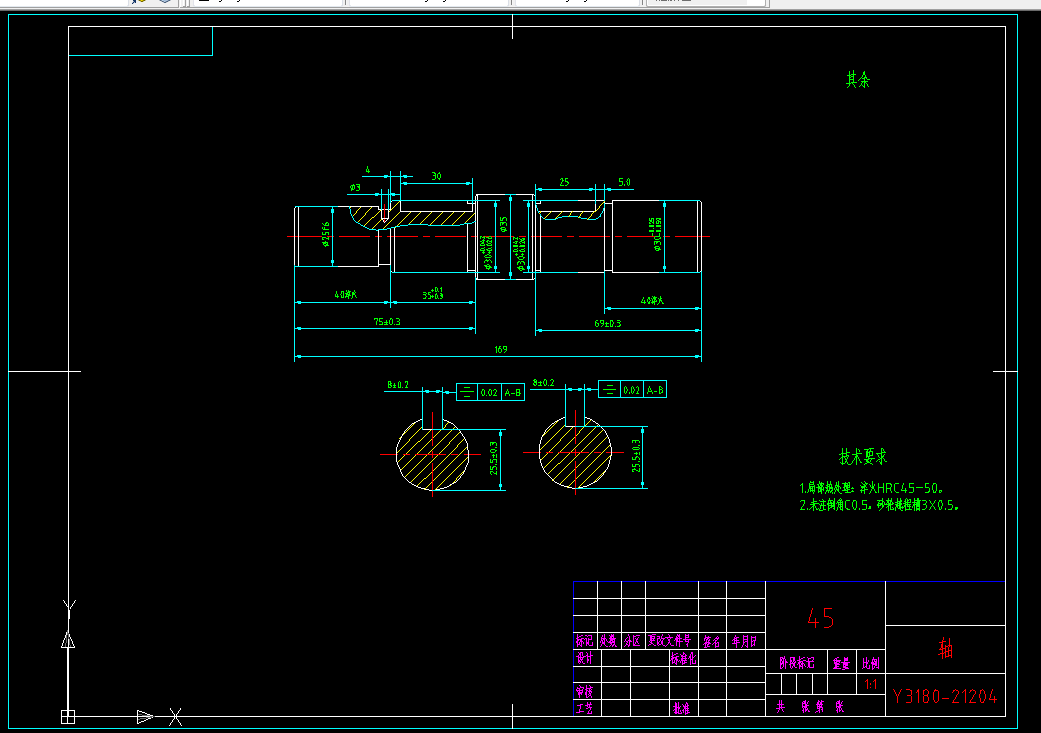Select the overall length dimension 169
This screenshot has height=733, width=1041.
click(x=501, y=349)
